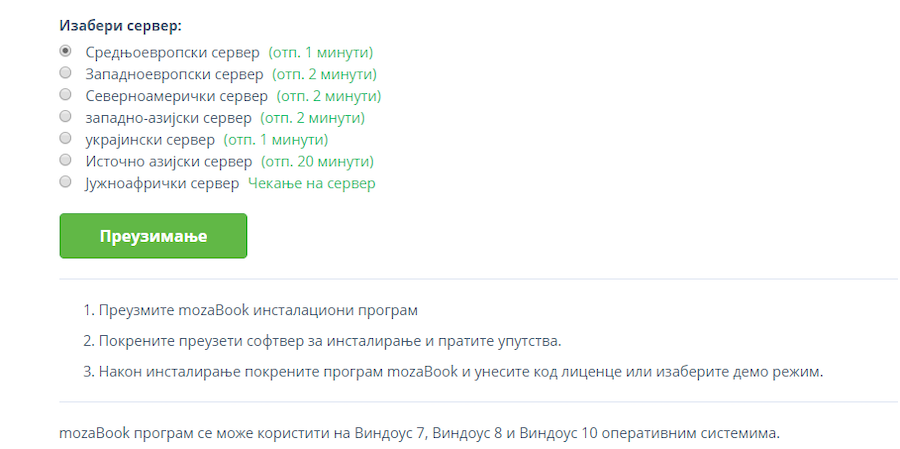The height and width of the screenshot is (449, 900).
Task: Click step 1 Преузмите mozaBook instruction
Action: [x=250, y=311]
